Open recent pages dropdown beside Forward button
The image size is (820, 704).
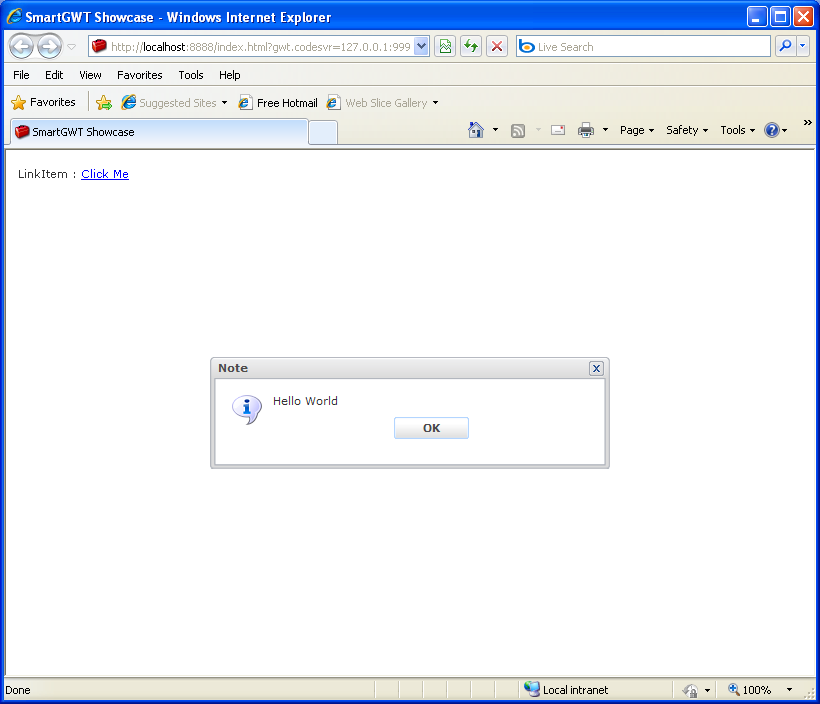pos(72,47)
